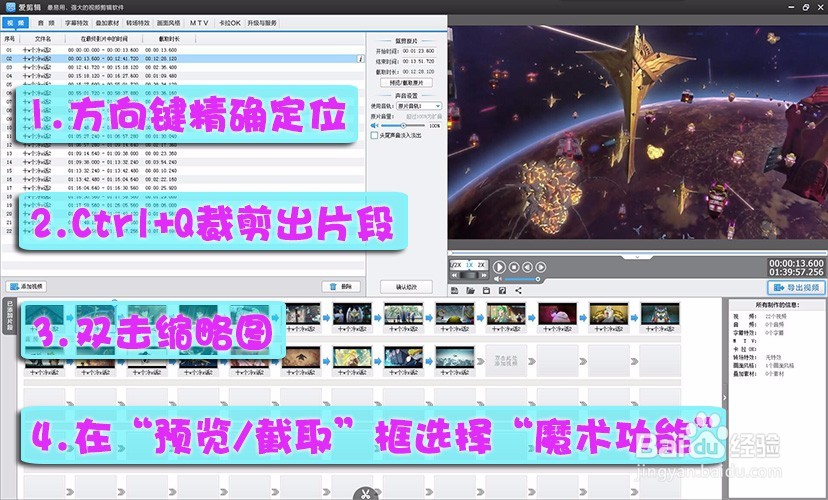This screenshot has height=500, width=828.
Task: Play the video in the preview player
Action: click(499, 267)
